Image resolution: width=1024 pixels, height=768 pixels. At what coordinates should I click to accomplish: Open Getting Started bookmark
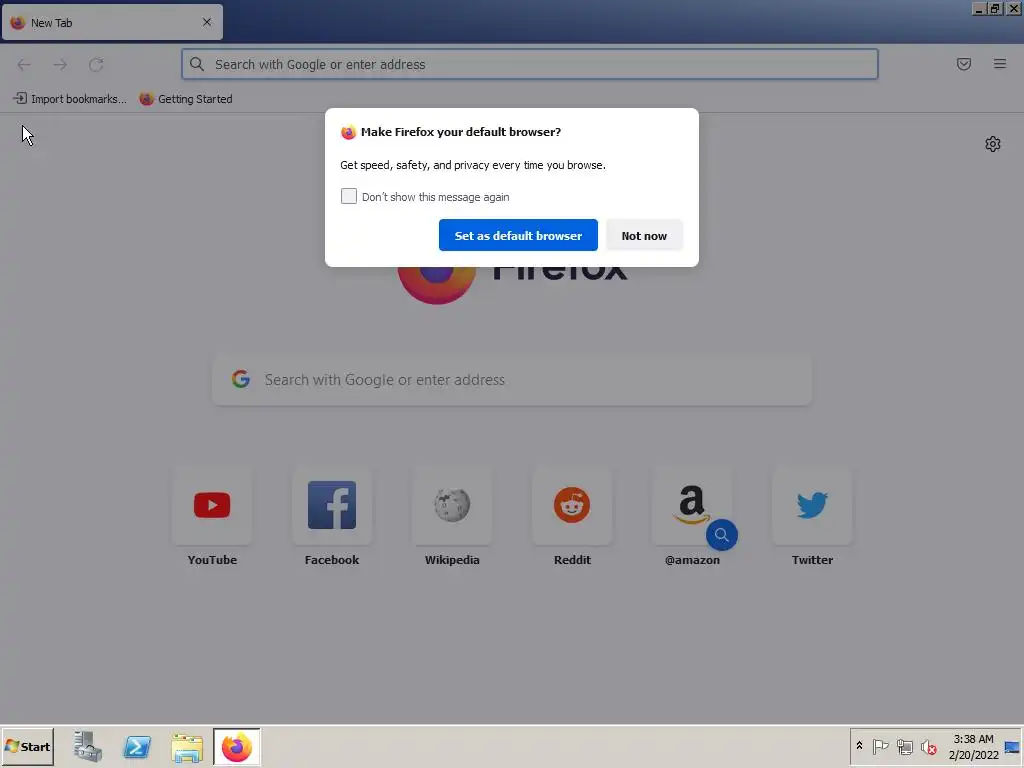(186, 99)
